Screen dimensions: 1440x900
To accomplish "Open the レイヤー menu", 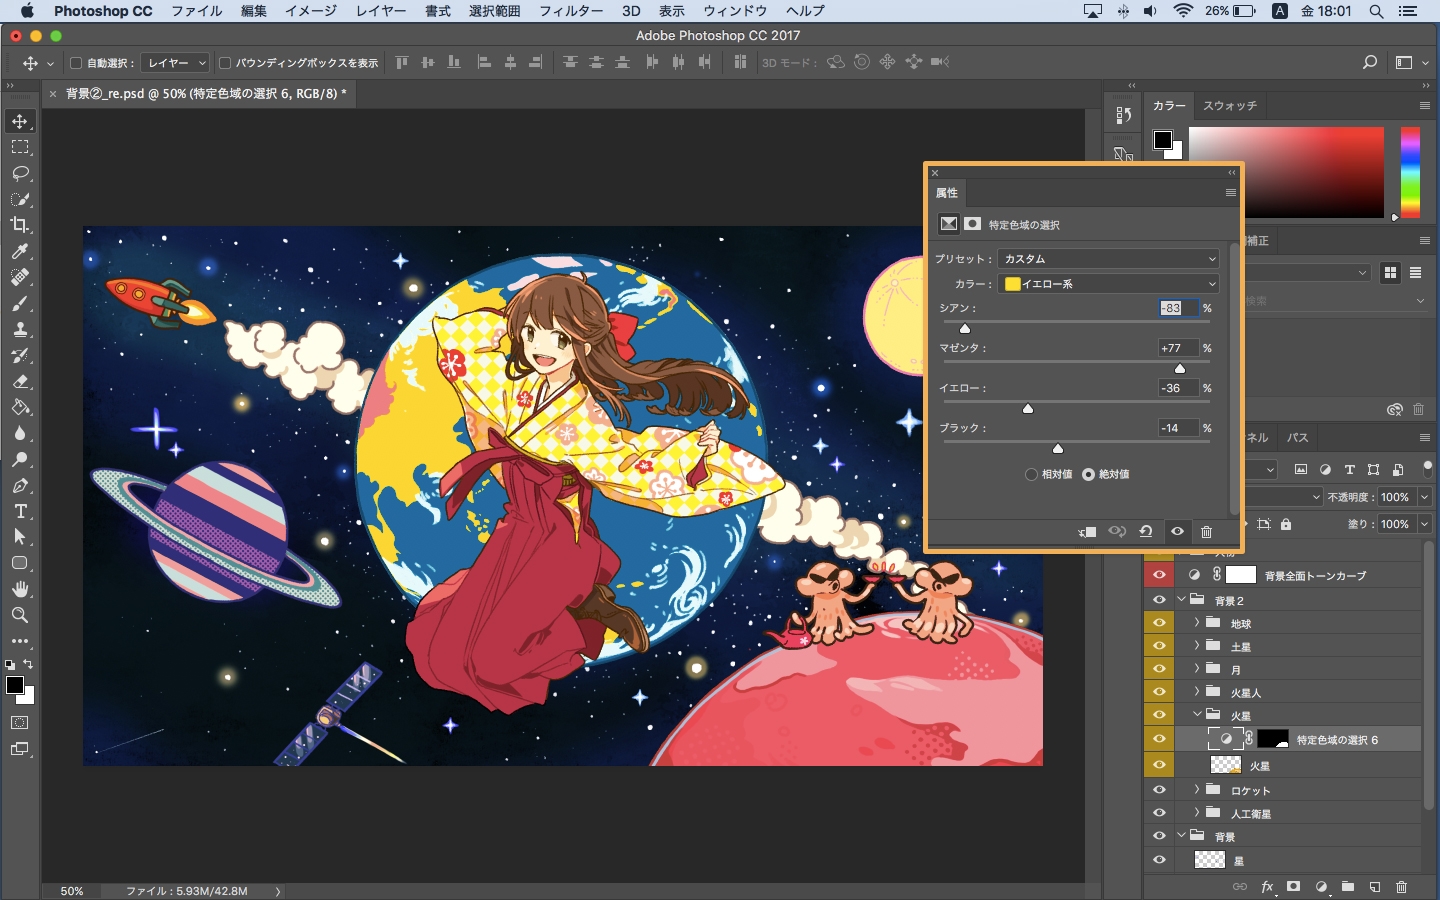I will click(x=381, y=11).
